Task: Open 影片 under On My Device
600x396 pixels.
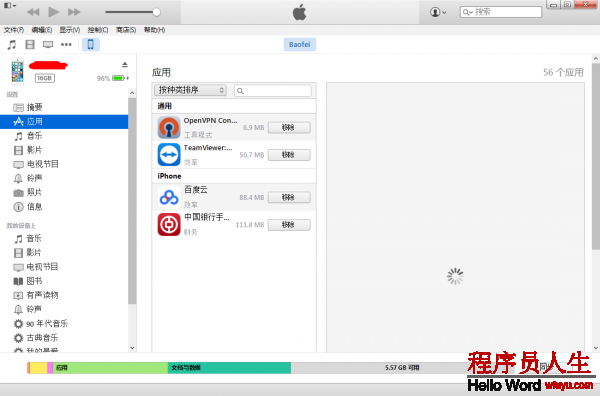Action: pyautogui.click(x=64, y=253)
